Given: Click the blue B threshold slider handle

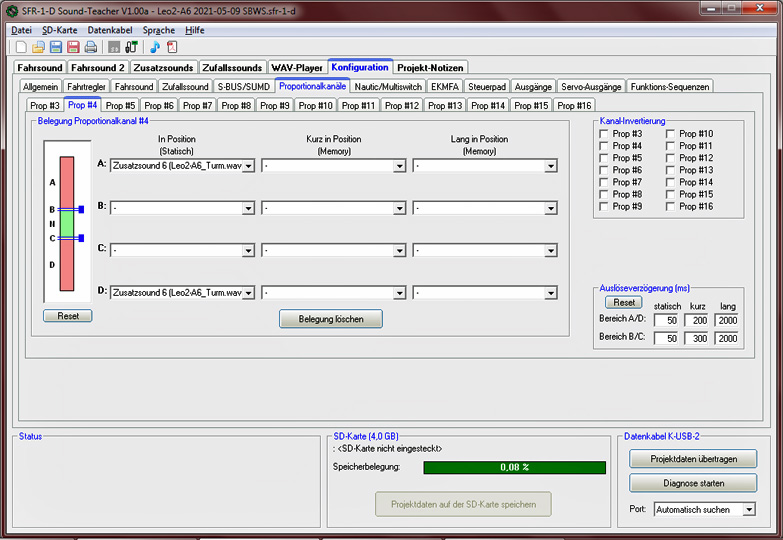Looking at the screenshot, I should 81,209.
